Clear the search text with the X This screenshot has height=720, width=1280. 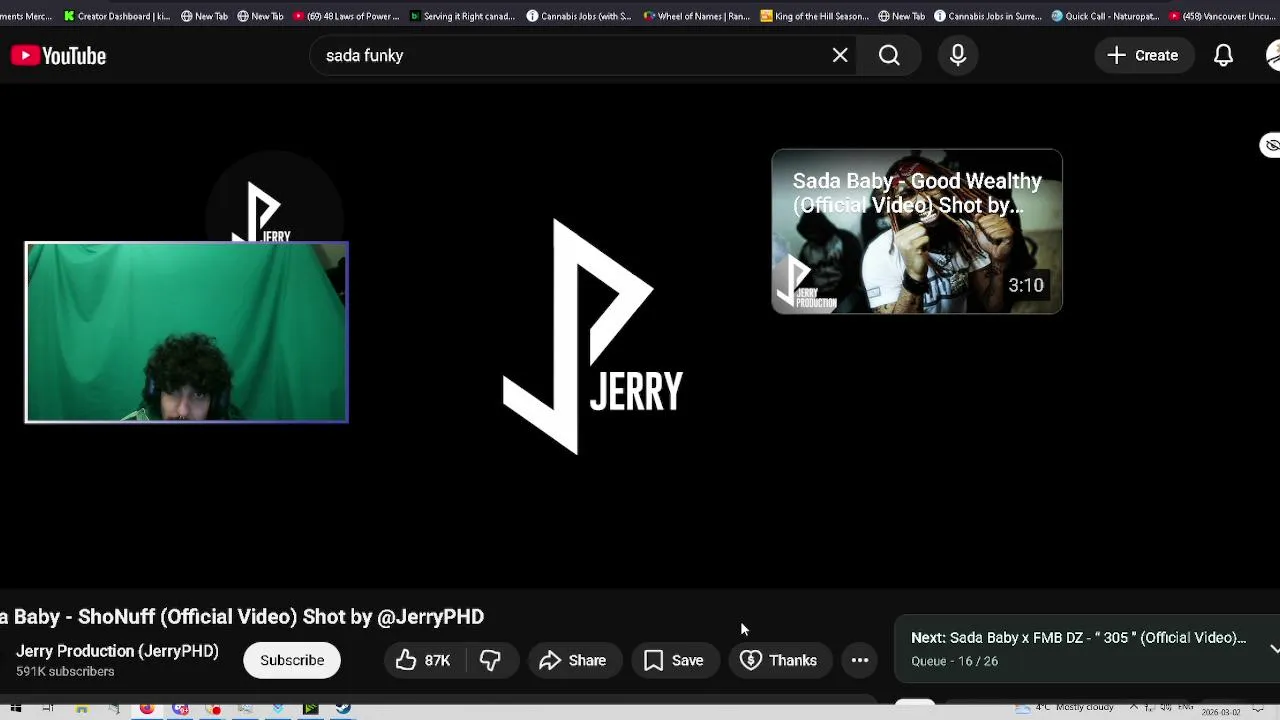[840, 56]
